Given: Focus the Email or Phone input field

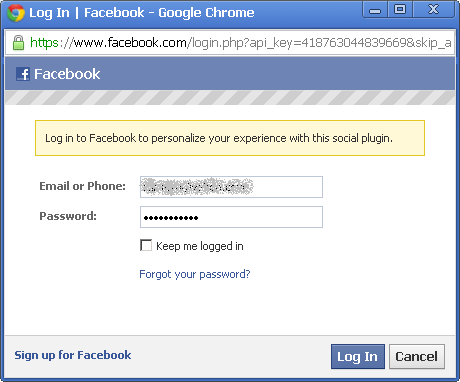Looking at the screenshot, I should [231, 187].
